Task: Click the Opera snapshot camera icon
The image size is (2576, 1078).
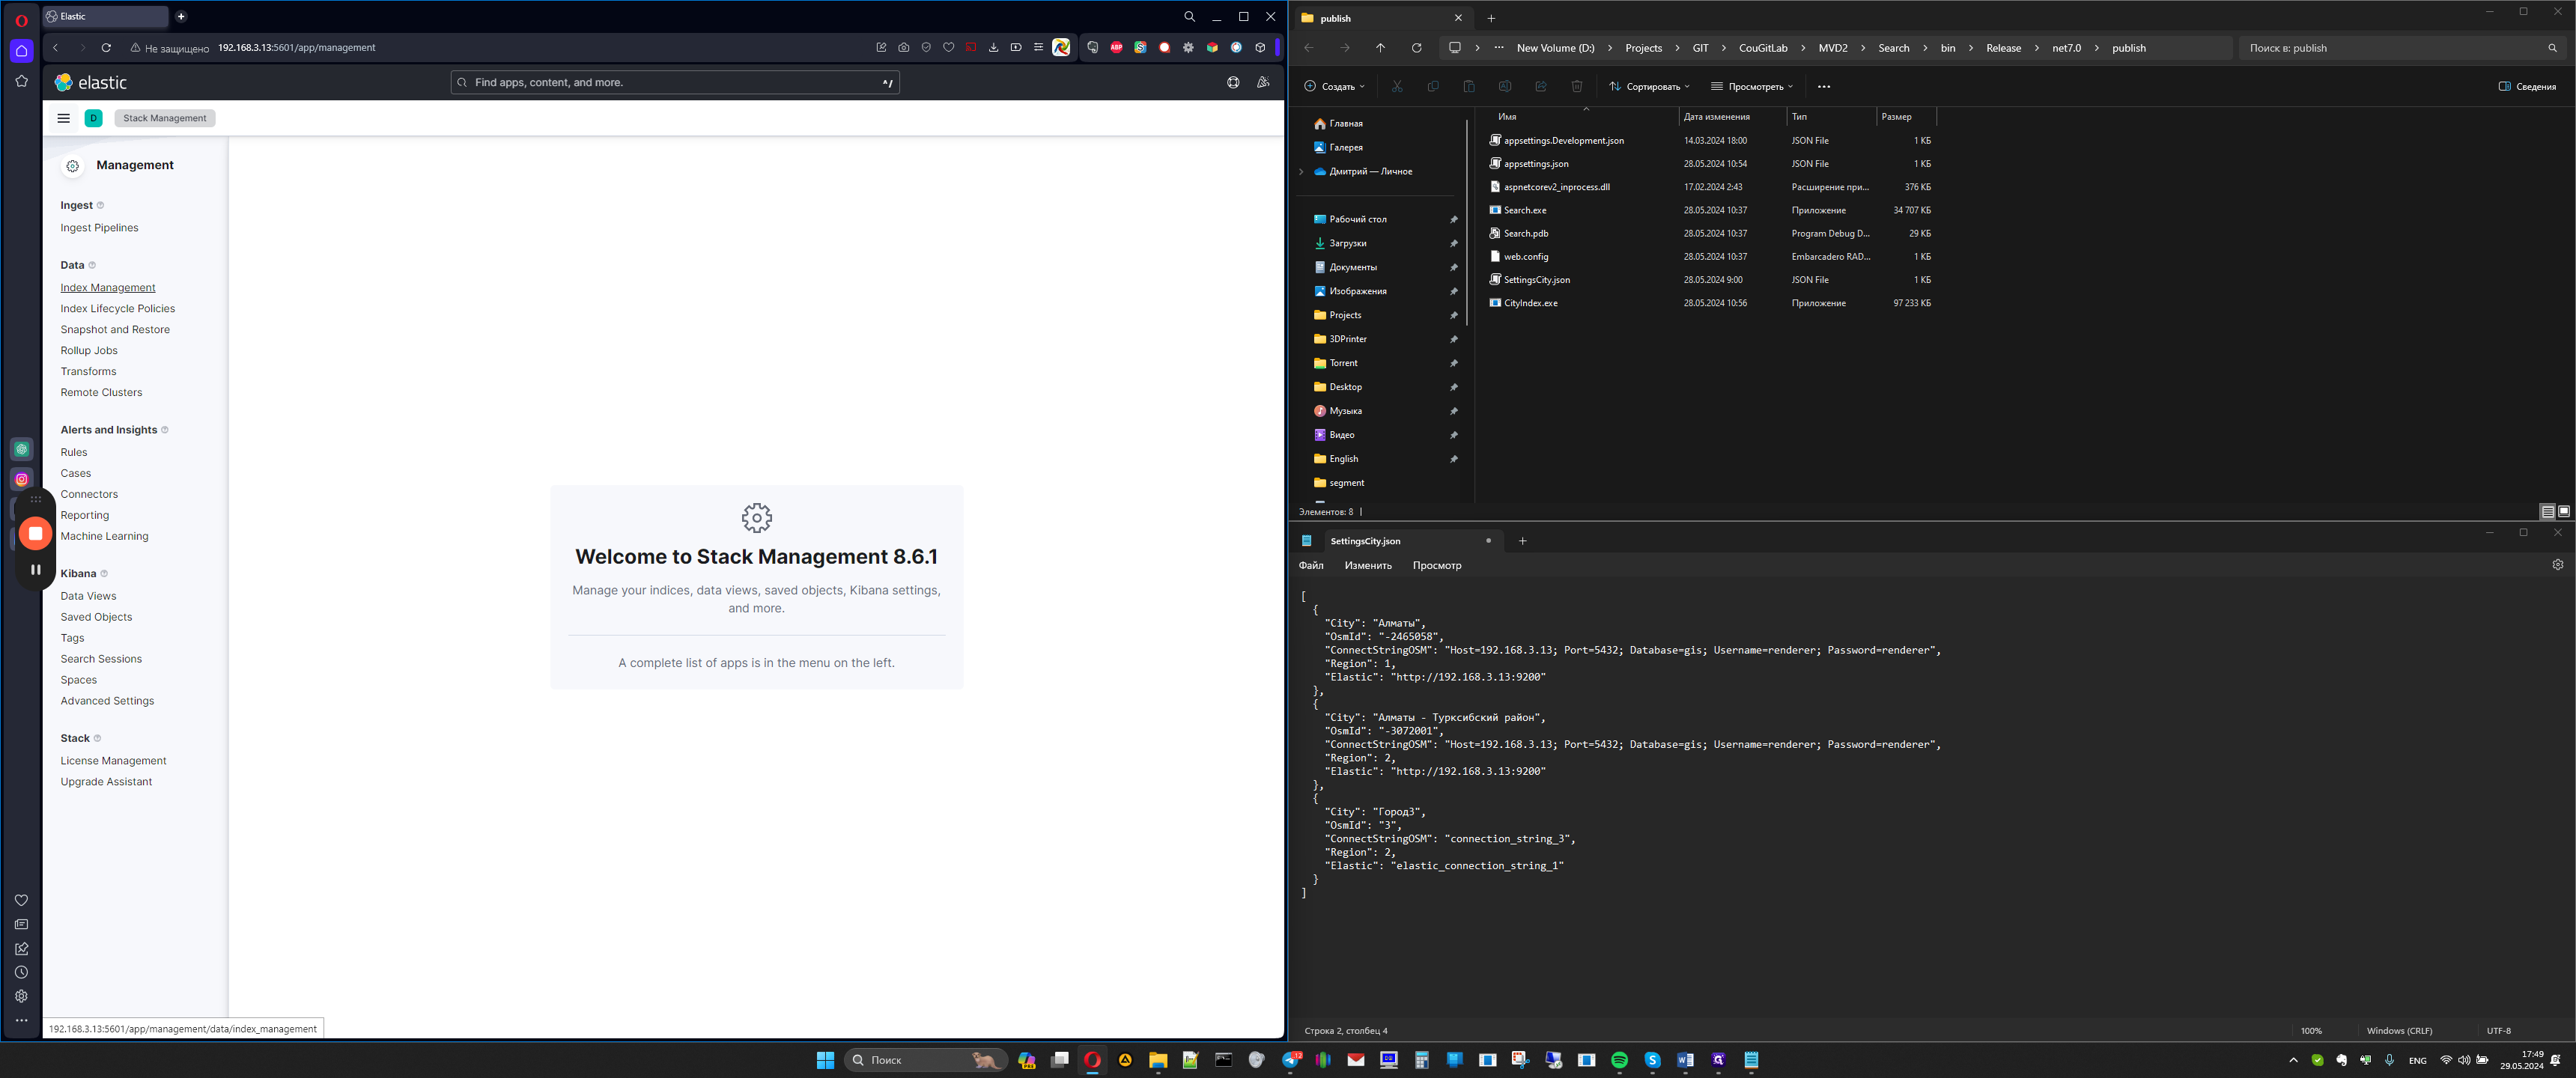Action: 904,47
